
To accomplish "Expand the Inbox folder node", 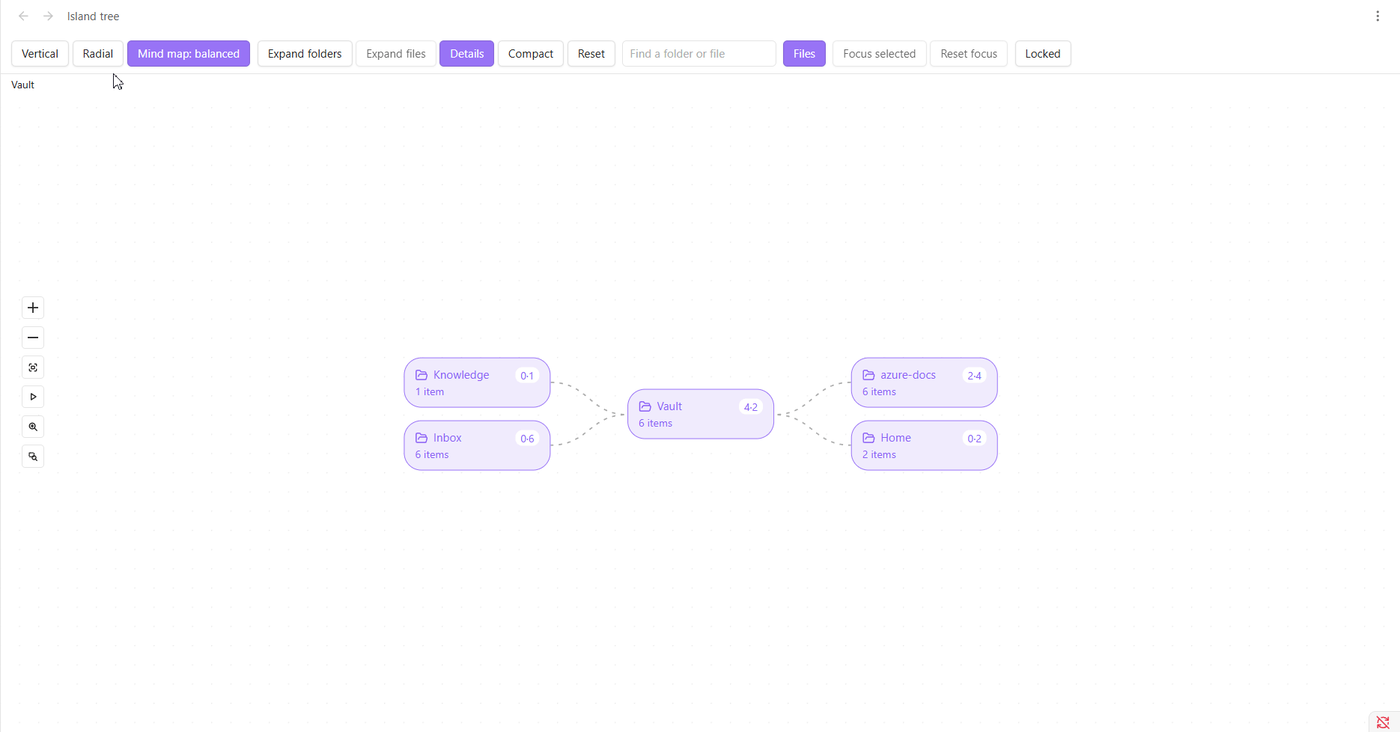I will 477,446.
